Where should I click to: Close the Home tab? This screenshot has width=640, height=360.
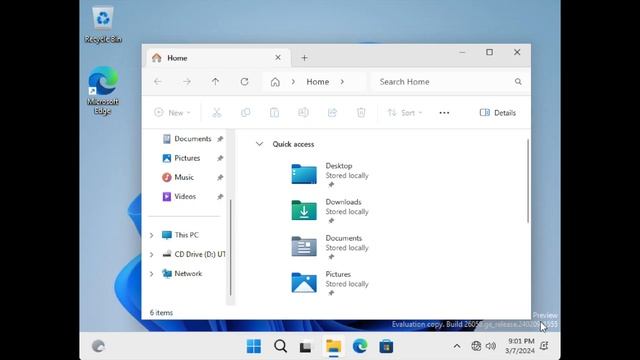[278, 58]
